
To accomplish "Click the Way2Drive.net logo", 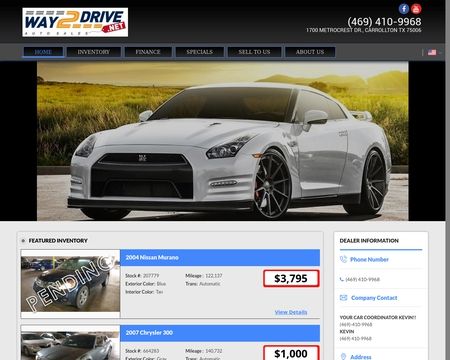I will pos(75,22).
